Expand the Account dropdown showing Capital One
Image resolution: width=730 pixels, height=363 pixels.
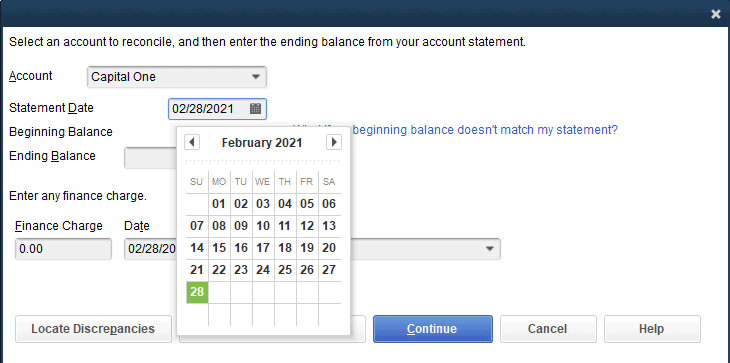pyautogui.click(x=177, y=77)
